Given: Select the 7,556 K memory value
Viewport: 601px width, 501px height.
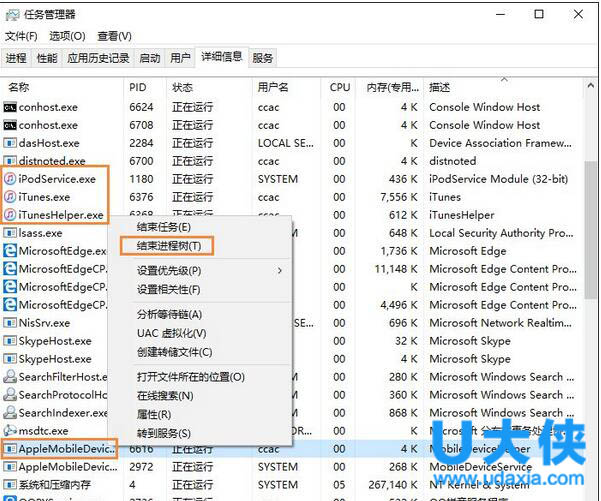Looking at the screenshot, I should [x=399, y=197].
